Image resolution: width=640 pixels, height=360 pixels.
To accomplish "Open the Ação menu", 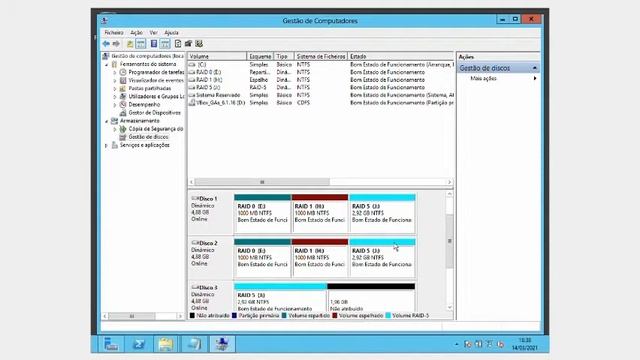I will click(136, 32).
